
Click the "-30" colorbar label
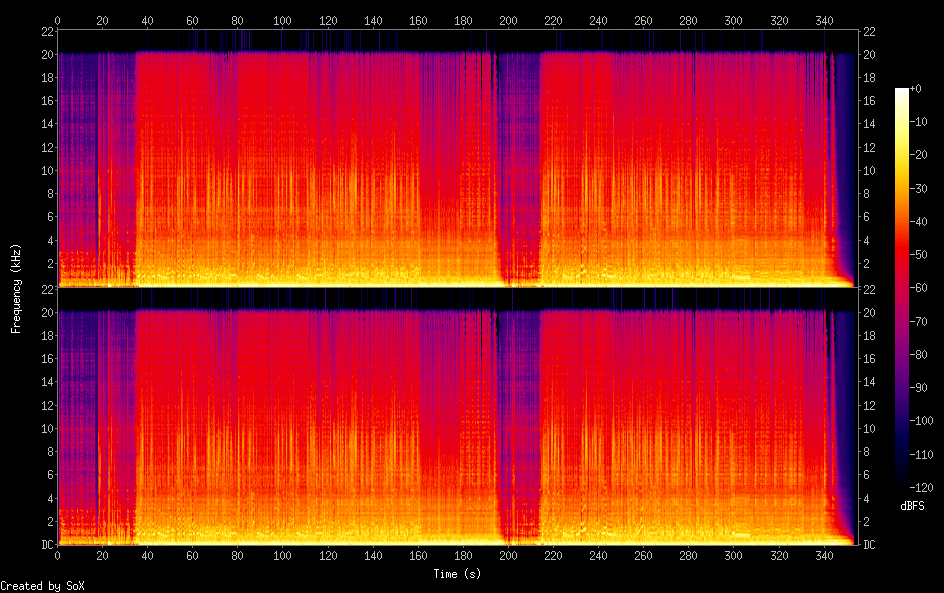919,188
